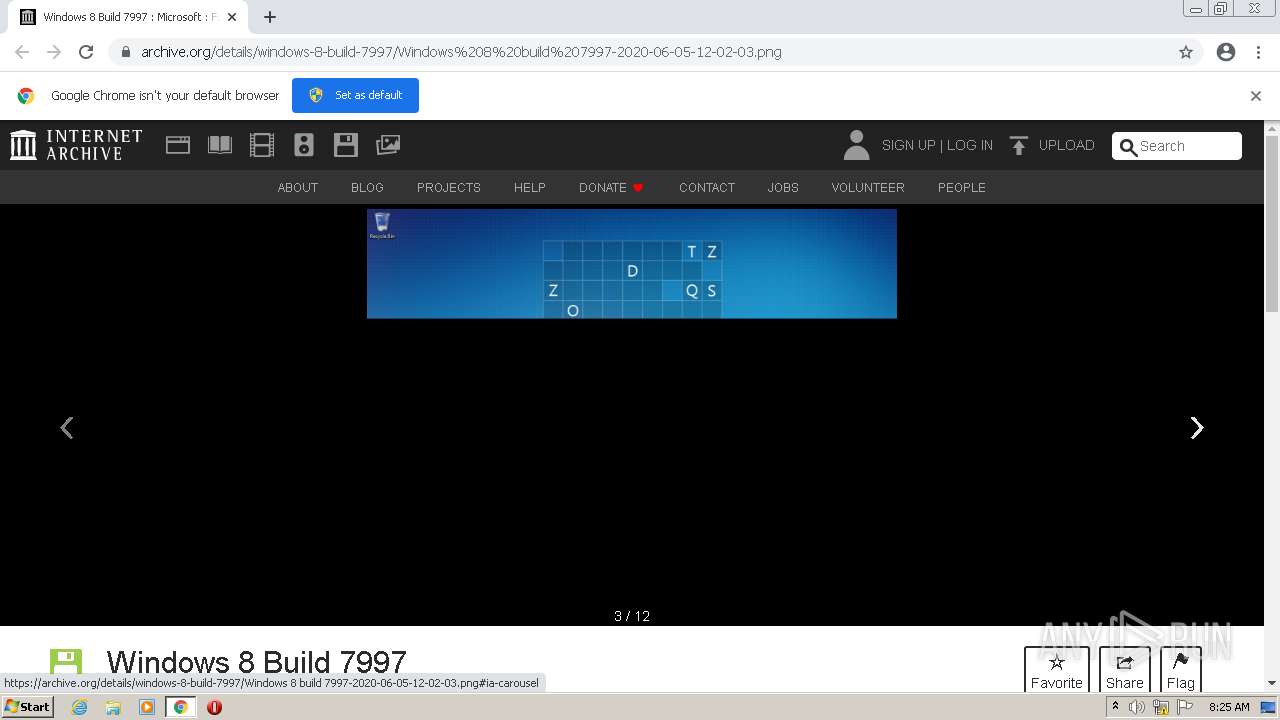The image size is (1280, 720).
Task: Dismiss the default browser notification bar
Action: click(x=1256, y=96)
